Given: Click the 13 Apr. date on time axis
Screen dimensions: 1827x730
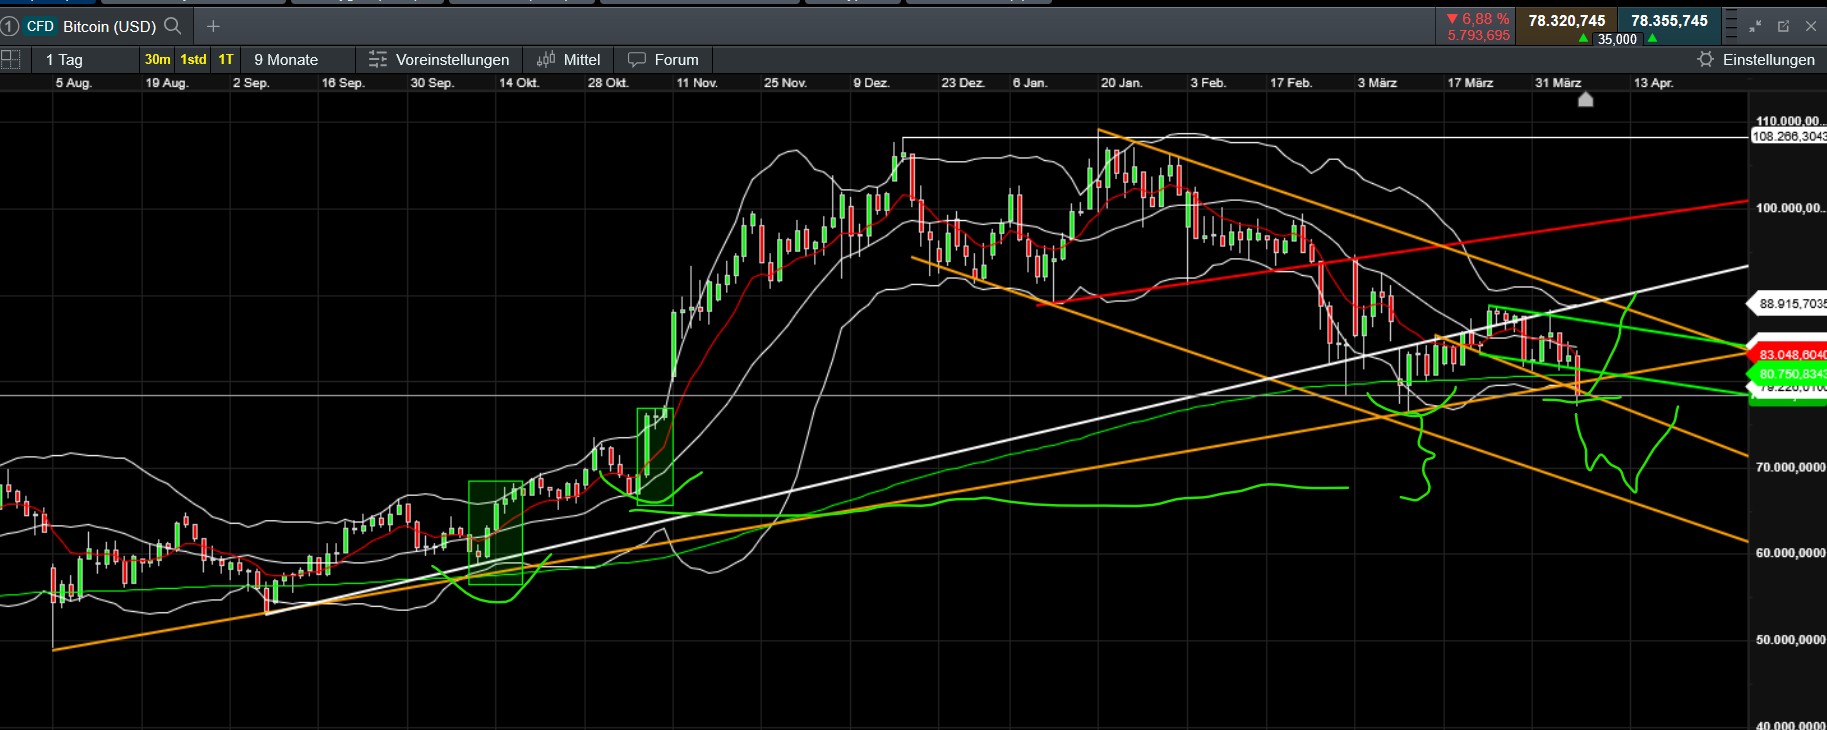Looking at the screenshot, I should 1653,83.
